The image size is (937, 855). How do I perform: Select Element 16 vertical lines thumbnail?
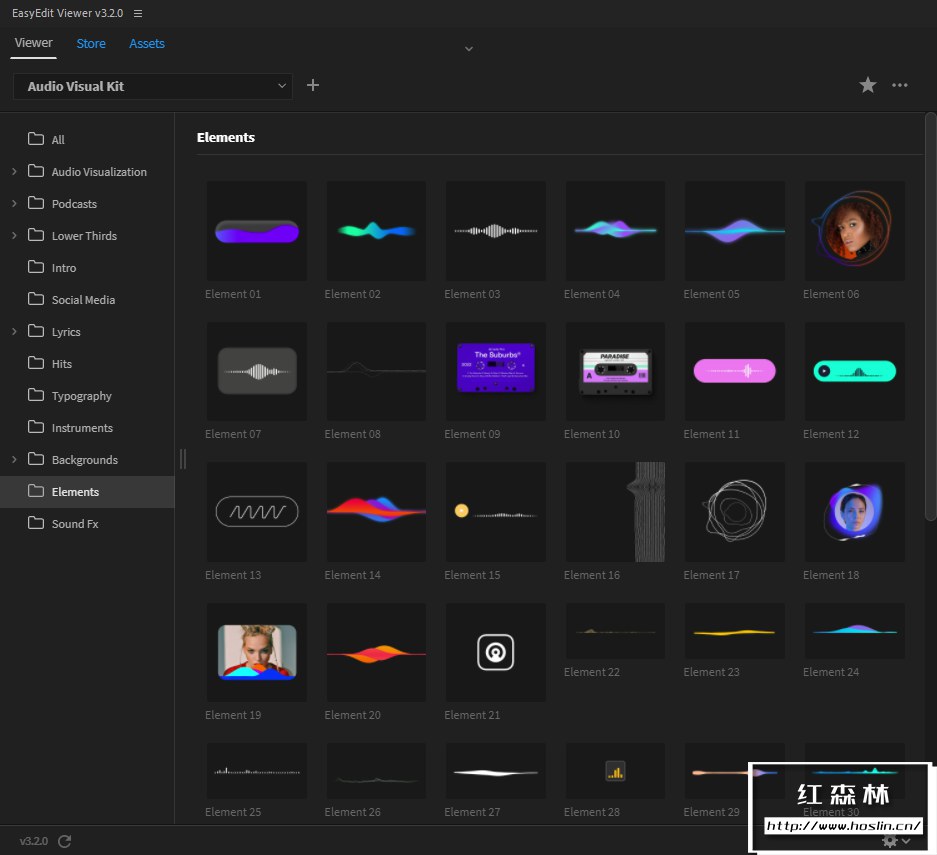(615, 511)
